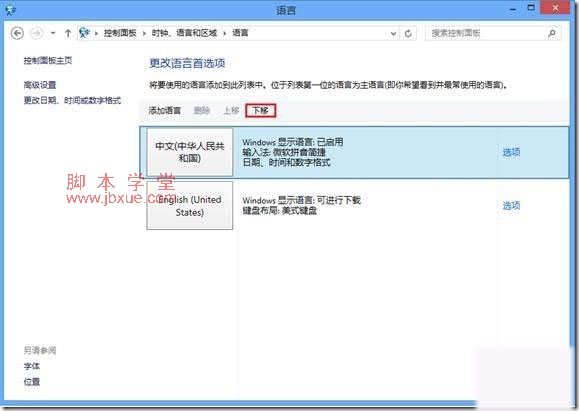Open 字体 link under 另请参阅
579x411 pixels.
pos(32,366)
